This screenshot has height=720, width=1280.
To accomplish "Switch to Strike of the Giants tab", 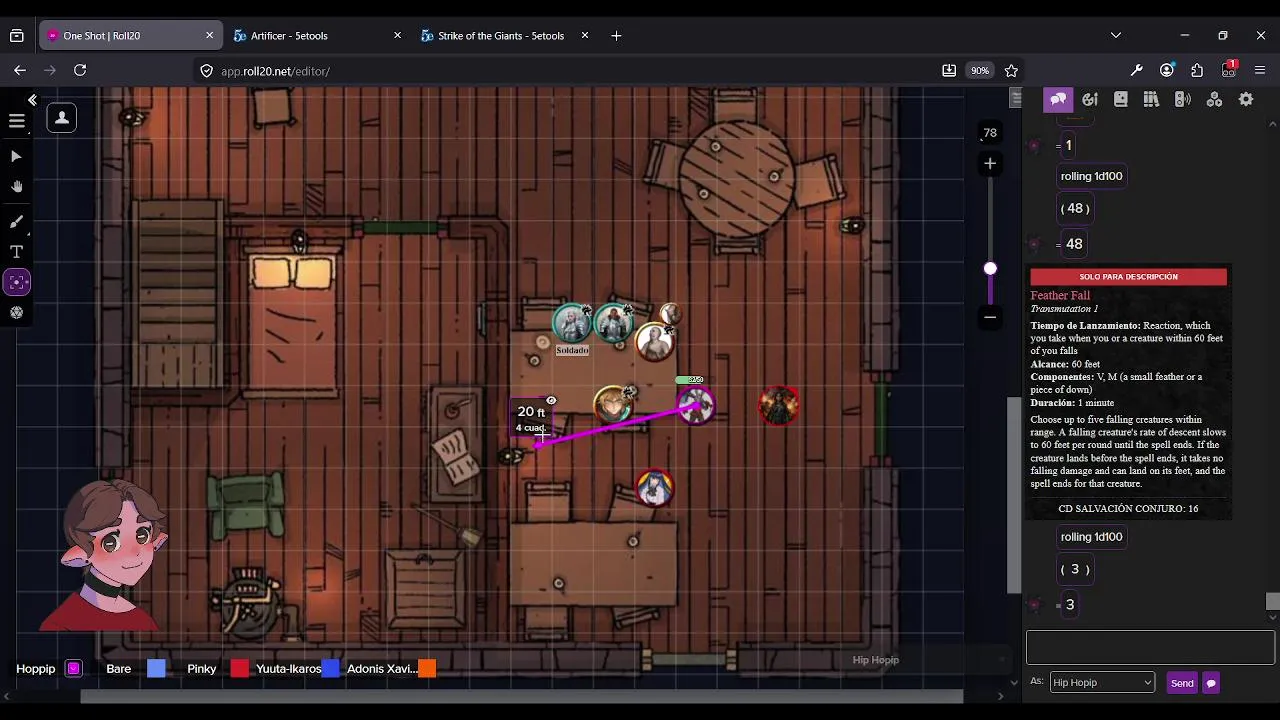I will pos(503,35).
